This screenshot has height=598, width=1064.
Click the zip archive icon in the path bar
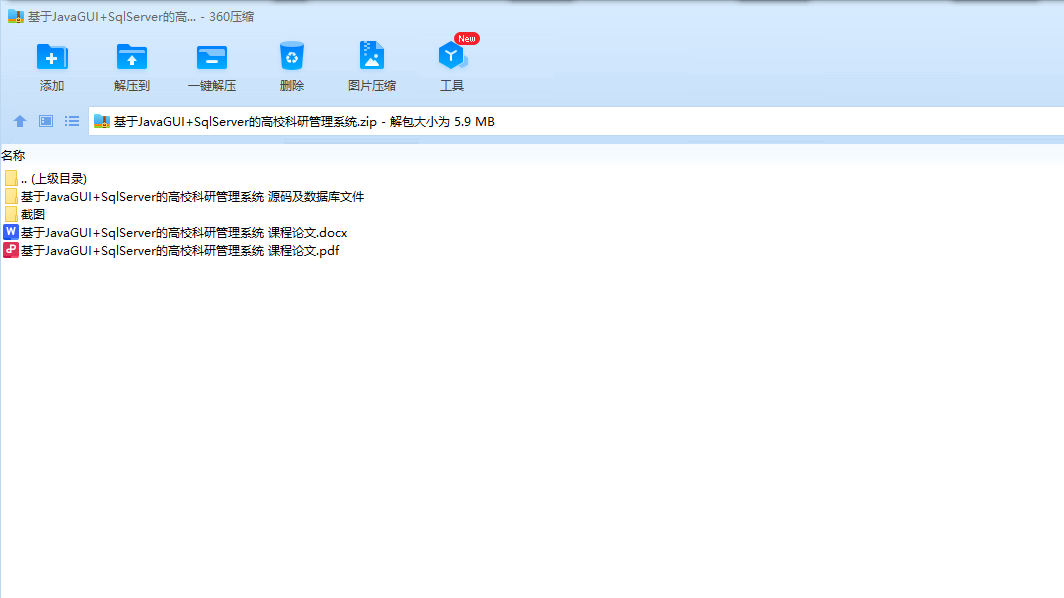[x=102, y=122]
